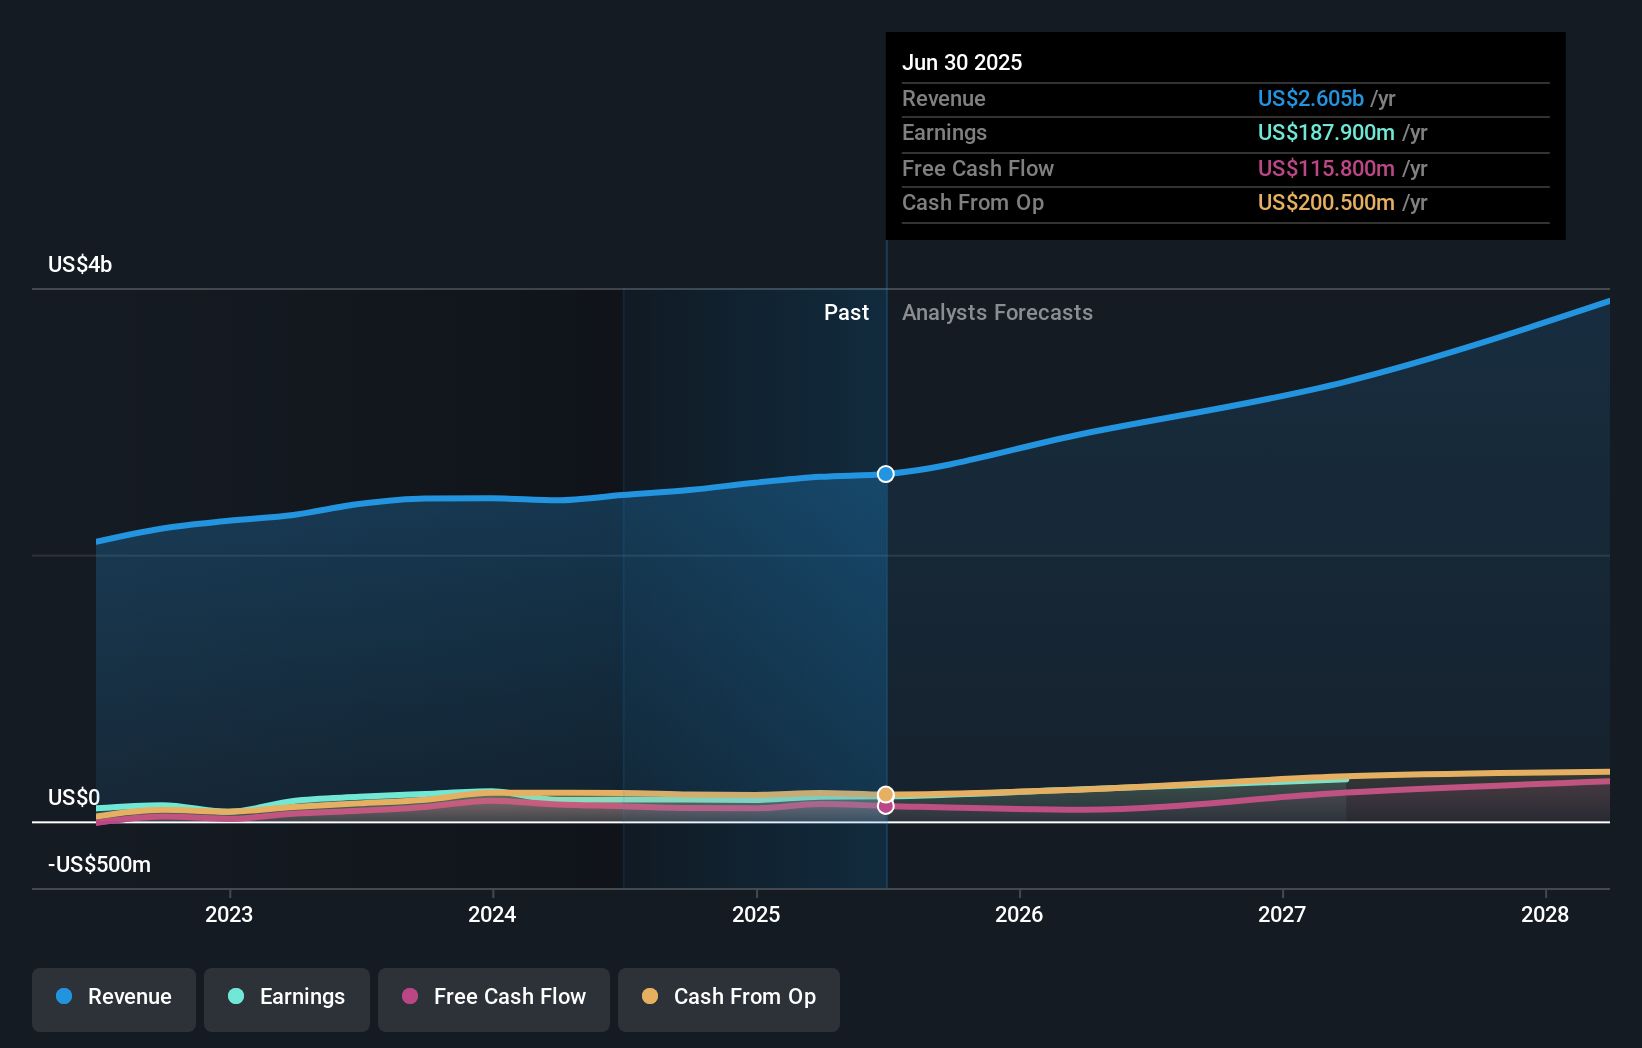1642x1048 pixels.
Task: Click the US$4b y-axis label
Action: 80,264
